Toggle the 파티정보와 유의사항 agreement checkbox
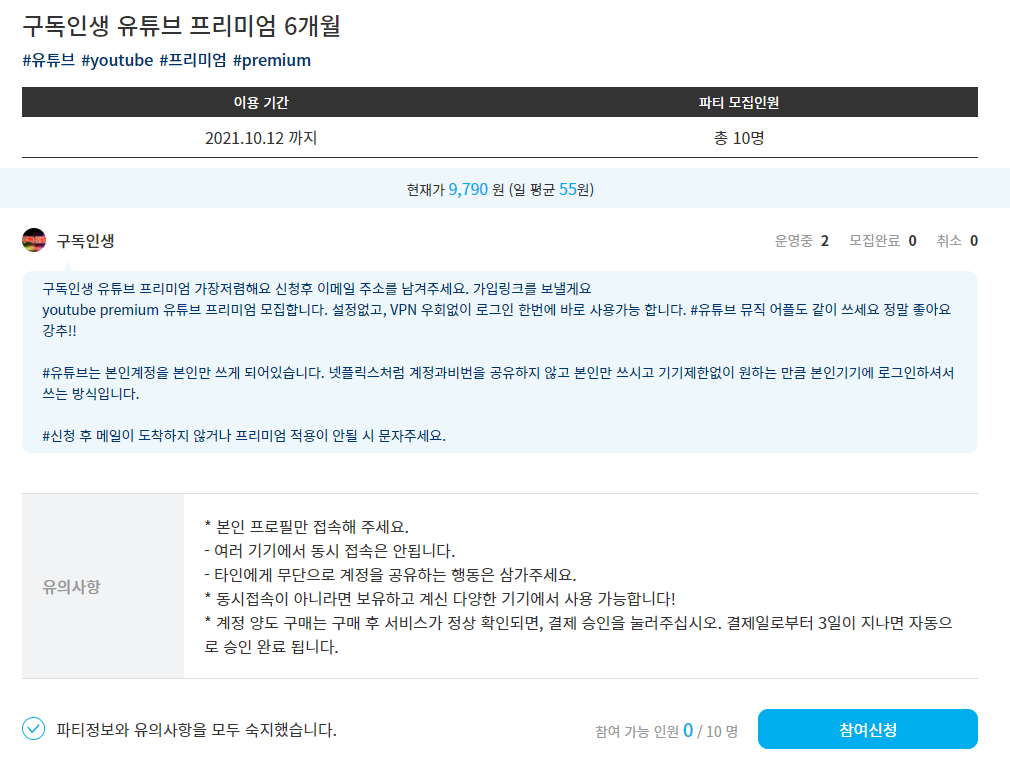The image size is (1010, 767). tap(33, 729)
